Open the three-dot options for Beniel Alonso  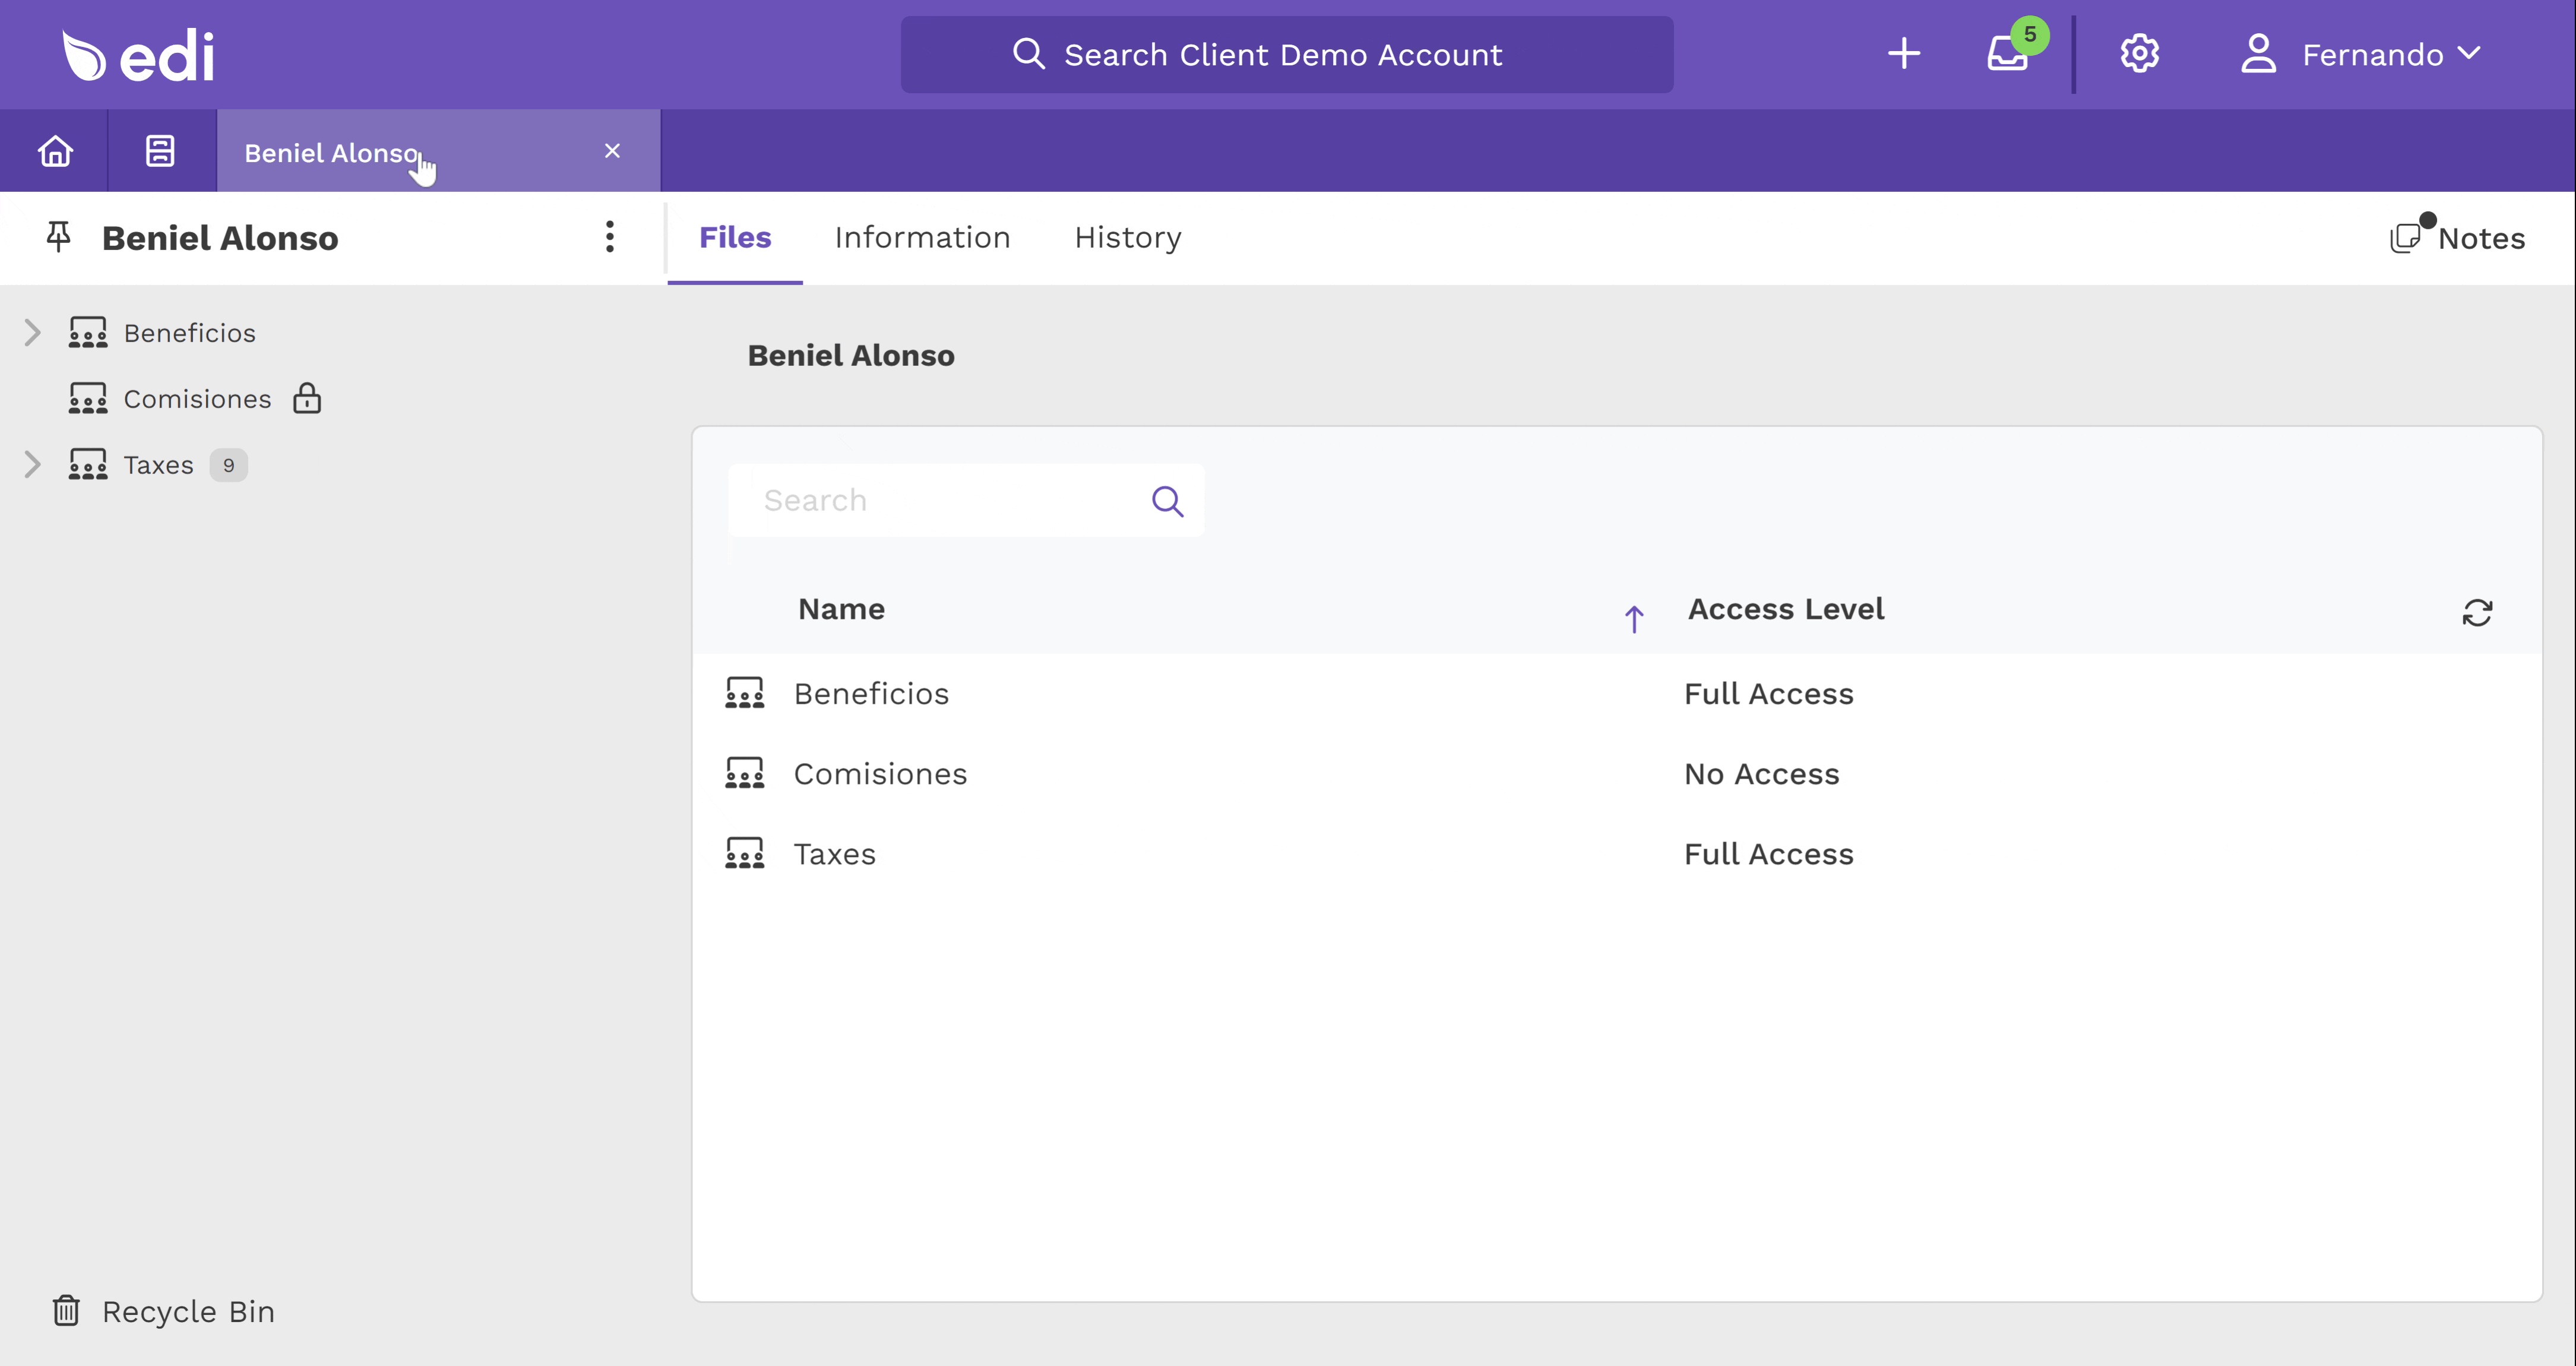[609, 237]
